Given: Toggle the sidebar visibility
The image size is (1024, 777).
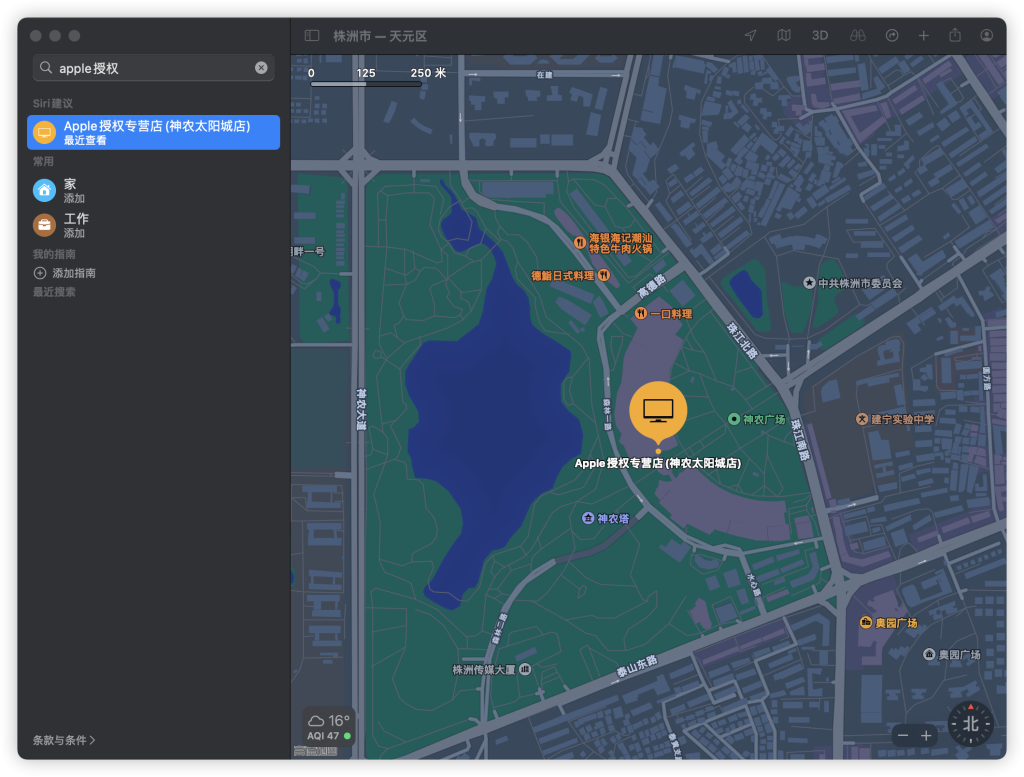Looking at the screenshot, I should pos(312,35).
